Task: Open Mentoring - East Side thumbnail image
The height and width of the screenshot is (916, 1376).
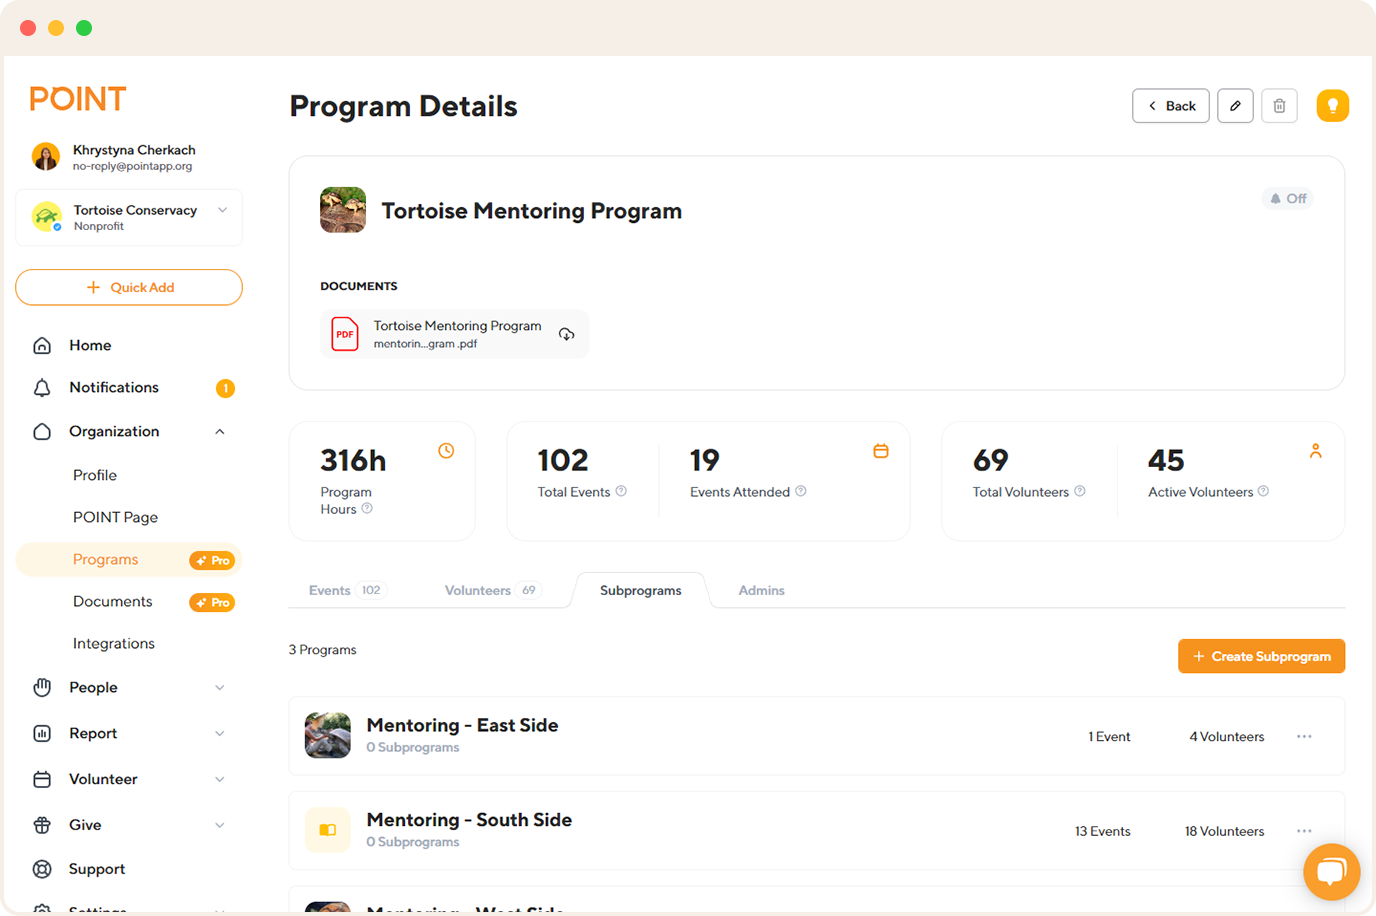Action: [328, 736]
